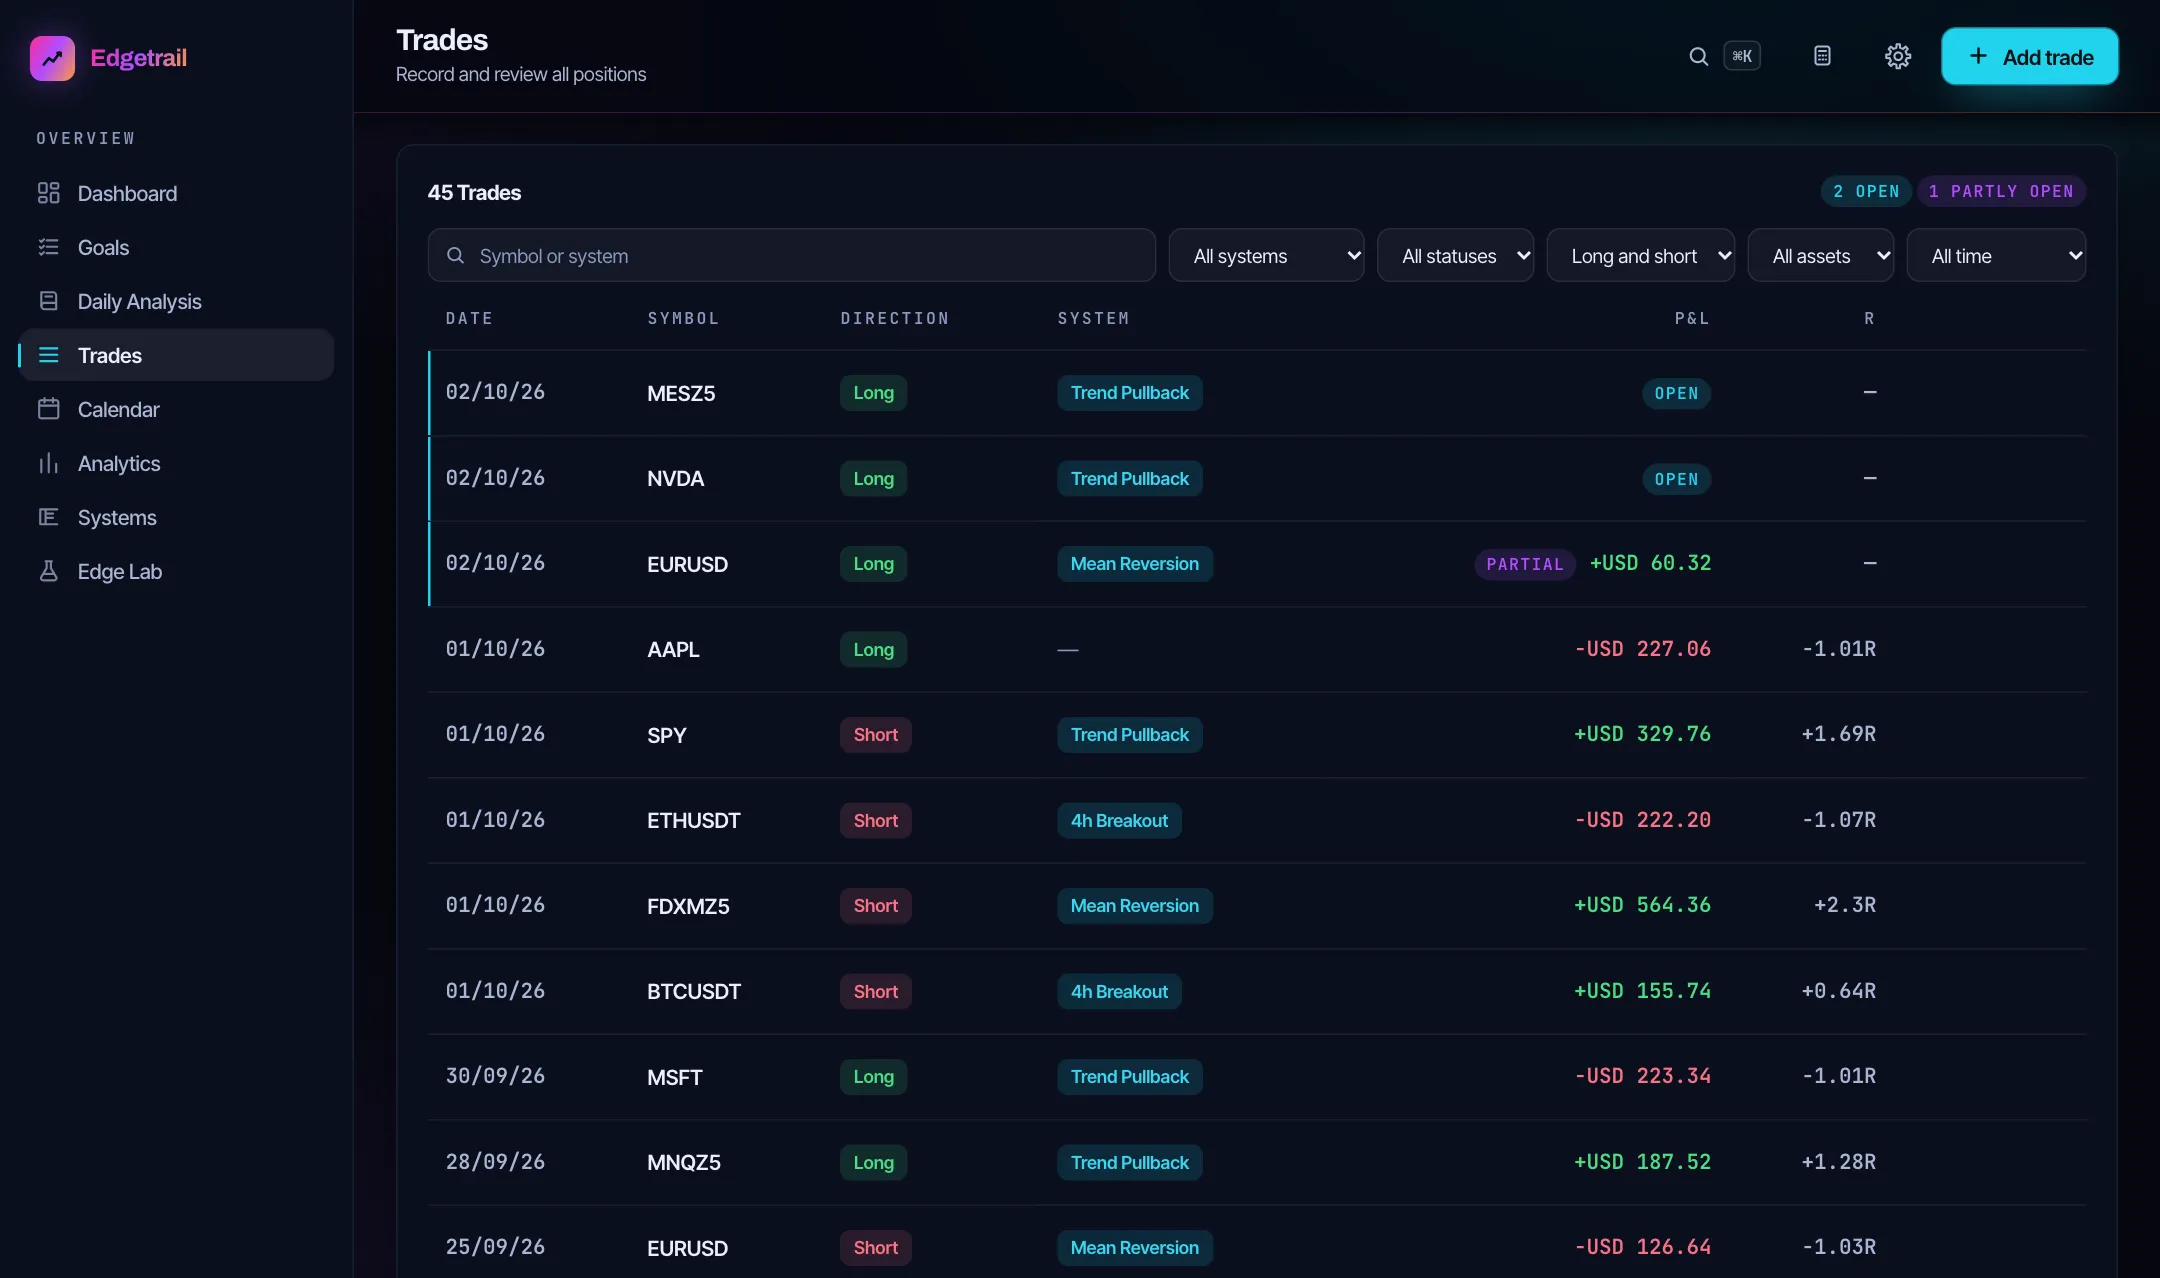Viewport: 2160px width, 1278px height.
Task: Open the Long and short filter
Action: 1640,256
